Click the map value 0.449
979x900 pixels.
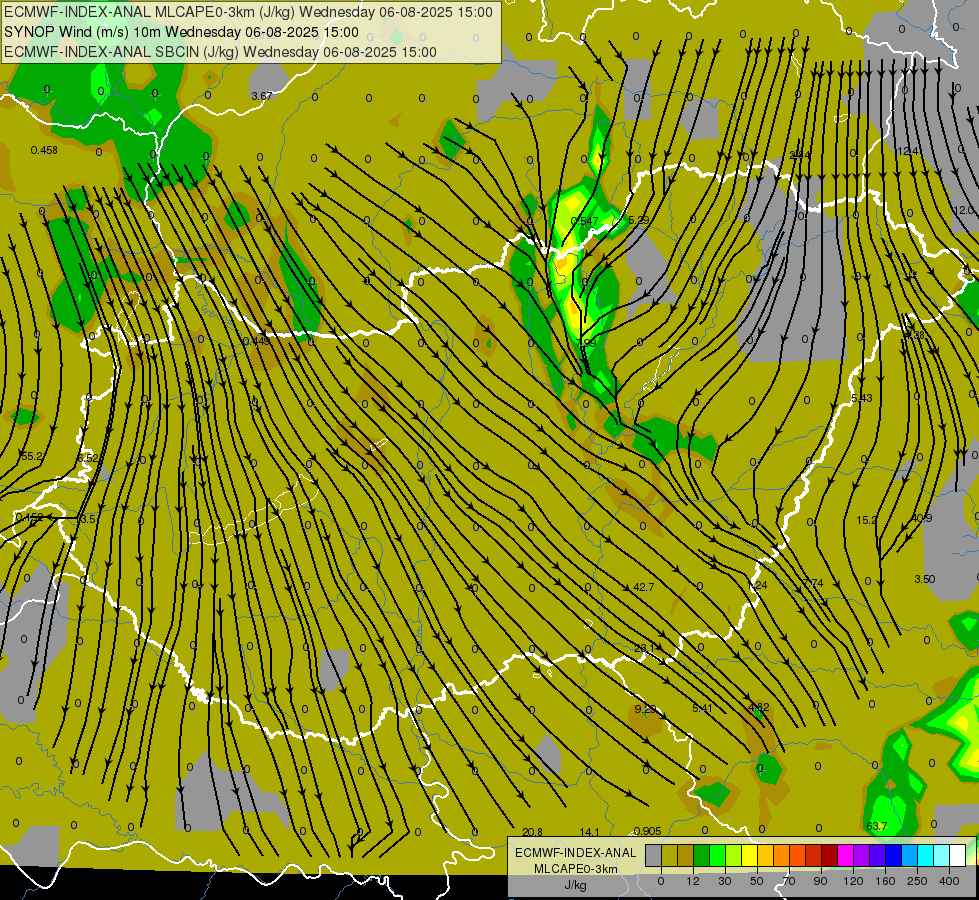tap(257, 340)
